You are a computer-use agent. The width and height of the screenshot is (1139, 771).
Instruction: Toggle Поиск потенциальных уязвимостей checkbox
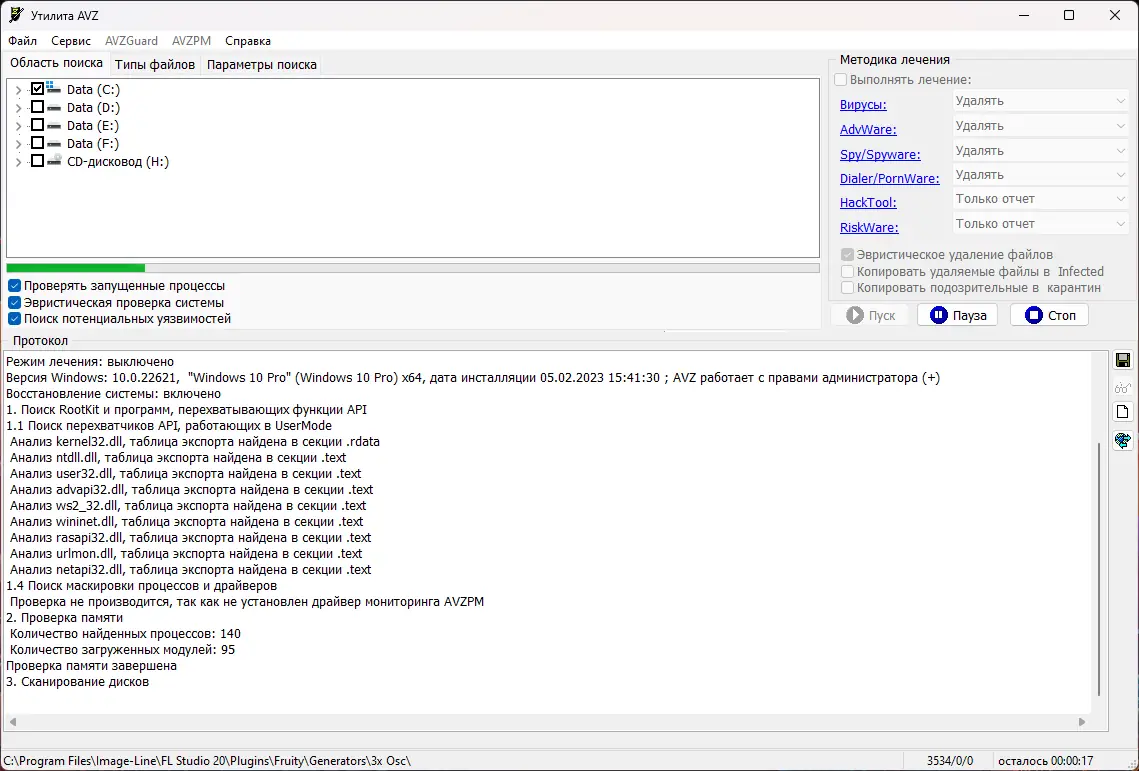point(15,318)
